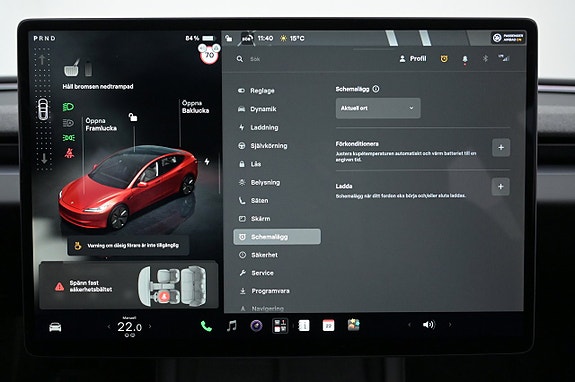This screenshot has width=575, height=382.
Task: Add a Ladda charging schedule with plus button
Action: [501, 187]
